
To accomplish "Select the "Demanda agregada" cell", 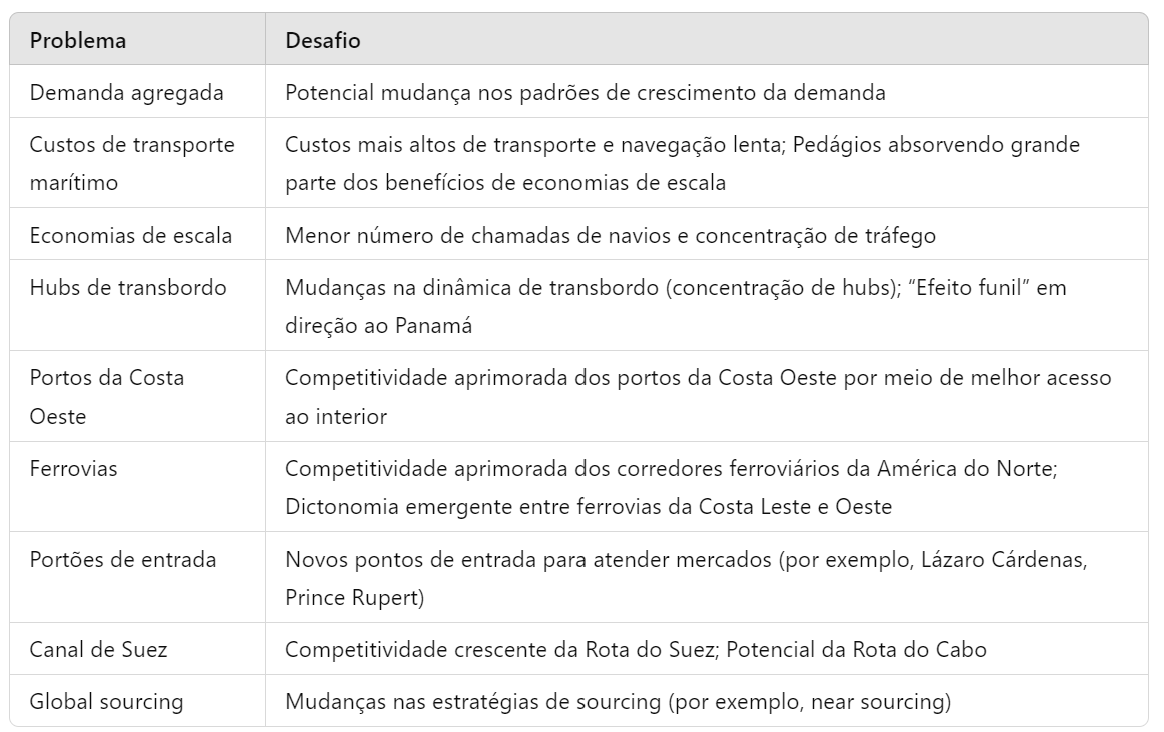I will [x=127, y=93].
